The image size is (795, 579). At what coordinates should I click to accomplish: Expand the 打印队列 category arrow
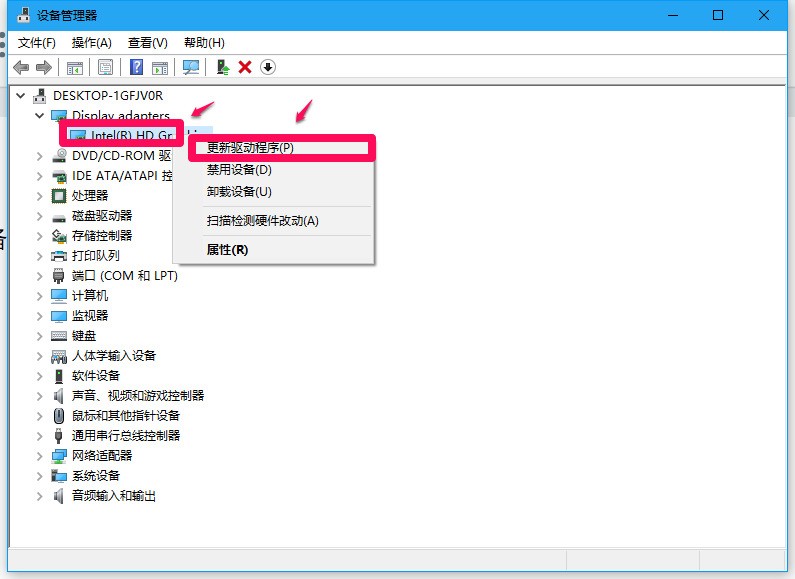click(x=40, y=256)
